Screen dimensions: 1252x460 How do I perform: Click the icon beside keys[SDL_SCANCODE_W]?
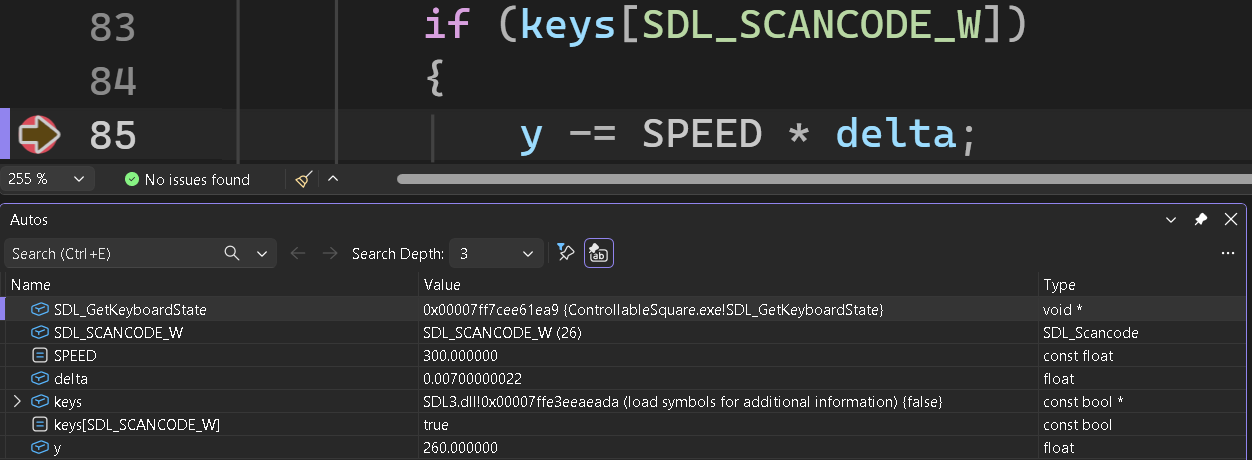[40, 425]
